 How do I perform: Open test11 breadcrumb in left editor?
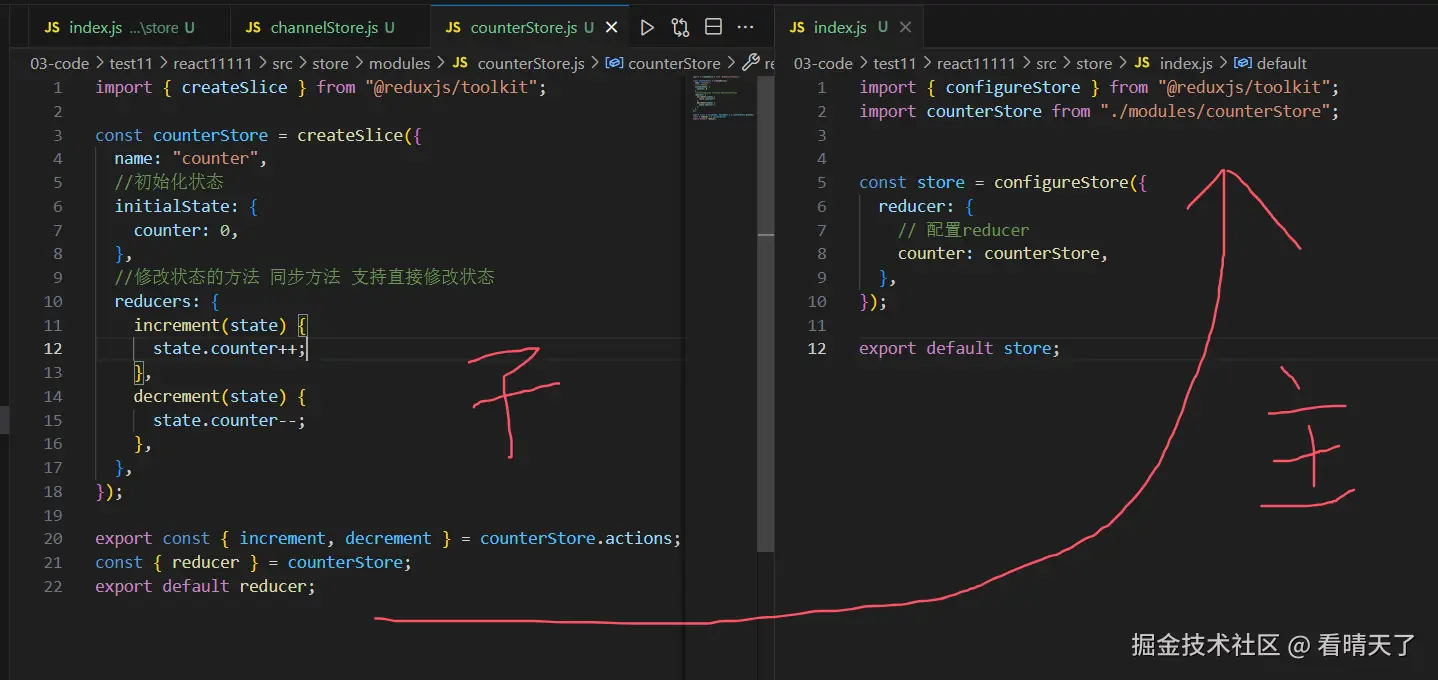(131, 62)
